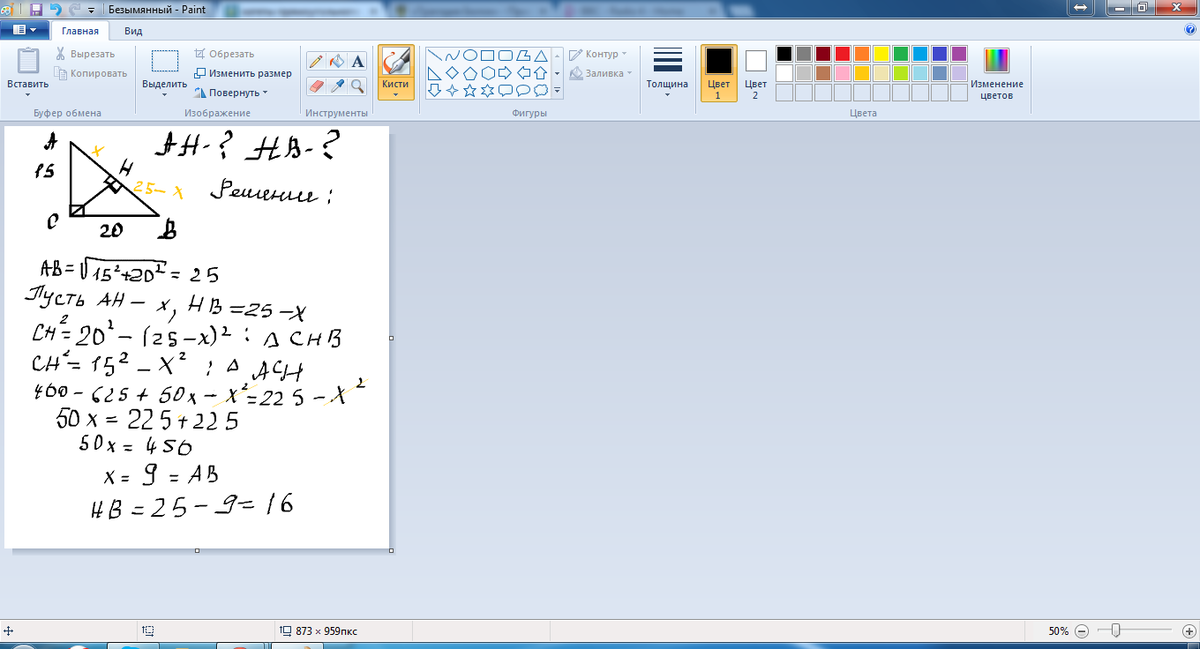Click the Save icon in title bar

point(37,9)
